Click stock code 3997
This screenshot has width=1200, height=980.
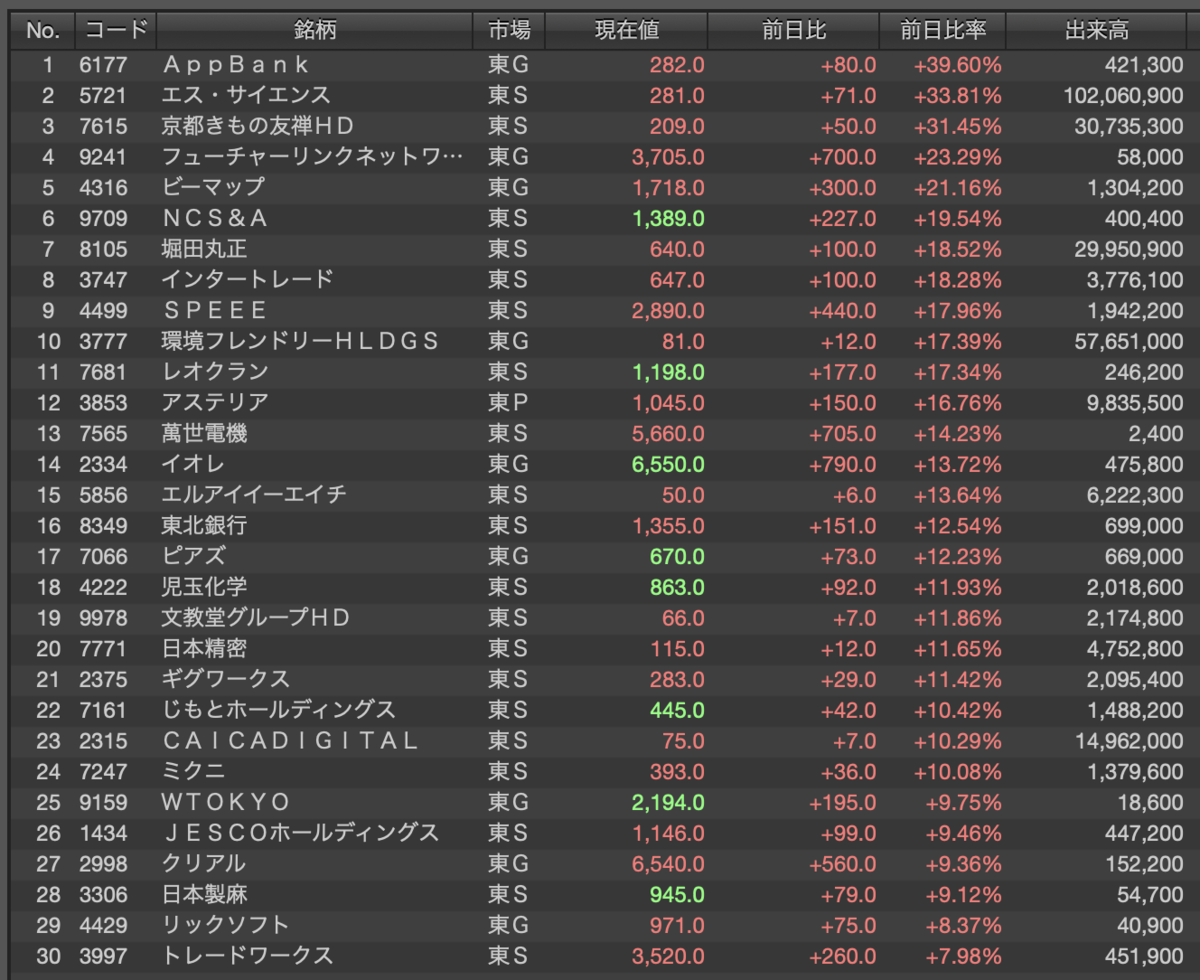coord(104,955)
